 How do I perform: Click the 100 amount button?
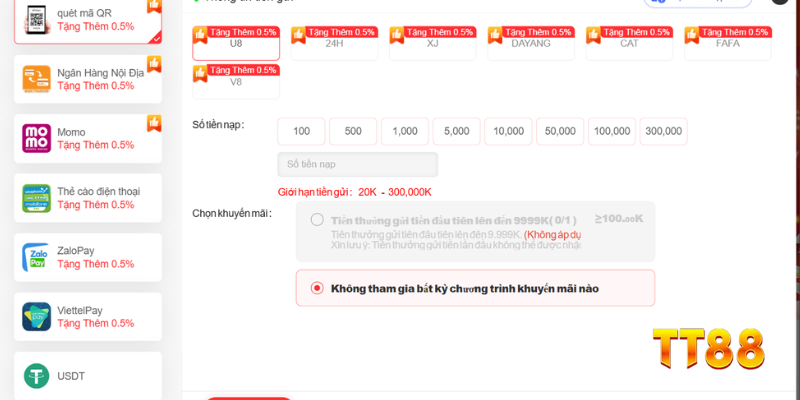tap(301, 131)
